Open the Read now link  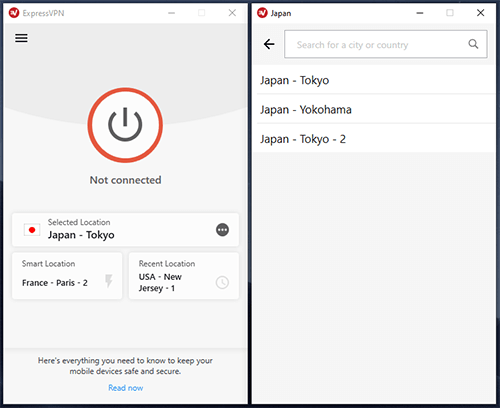click(x=126, y=388)
